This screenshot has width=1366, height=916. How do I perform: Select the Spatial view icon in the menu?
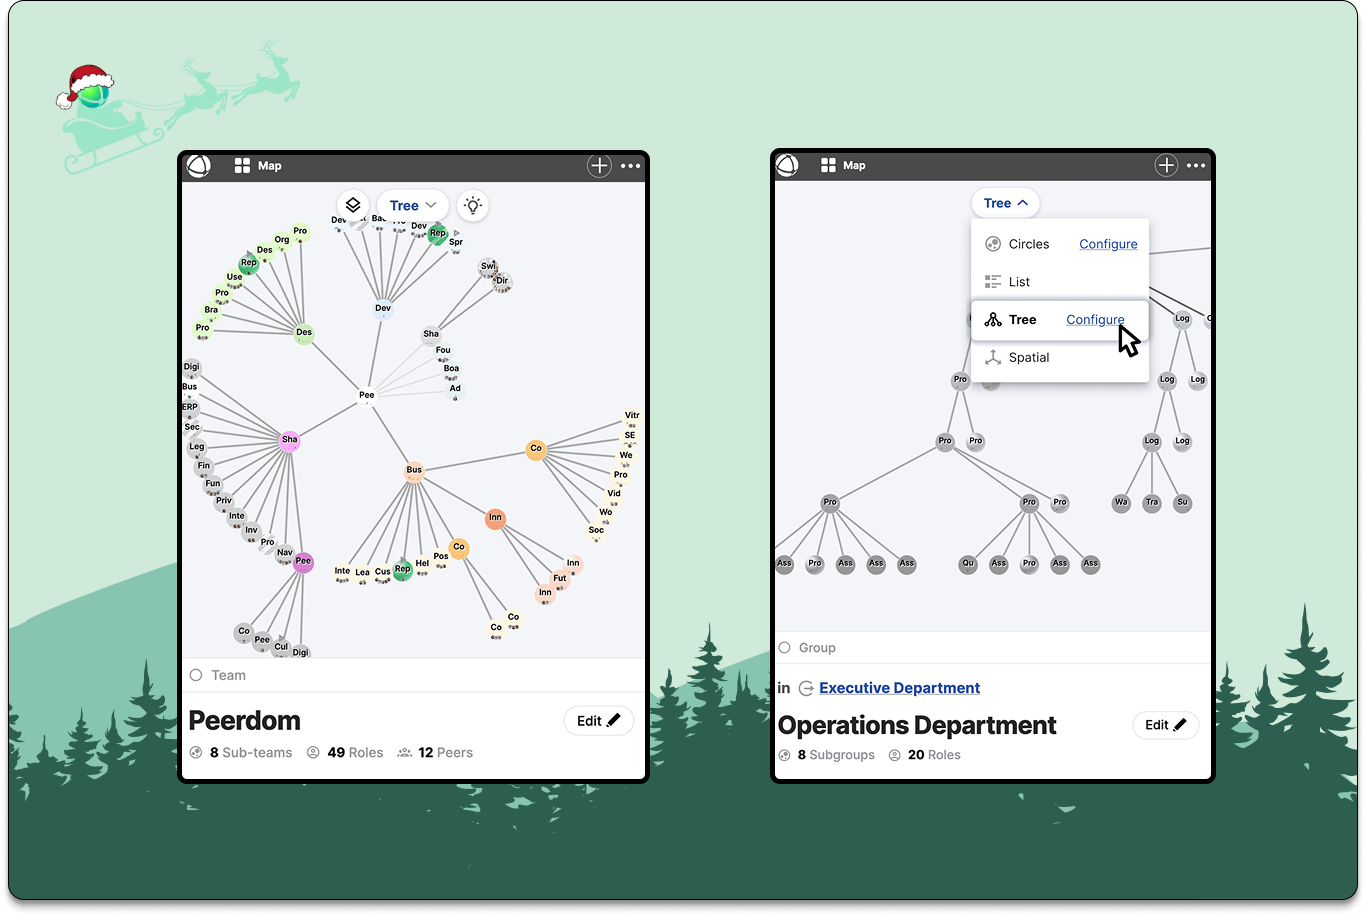[x=991, y=357]
